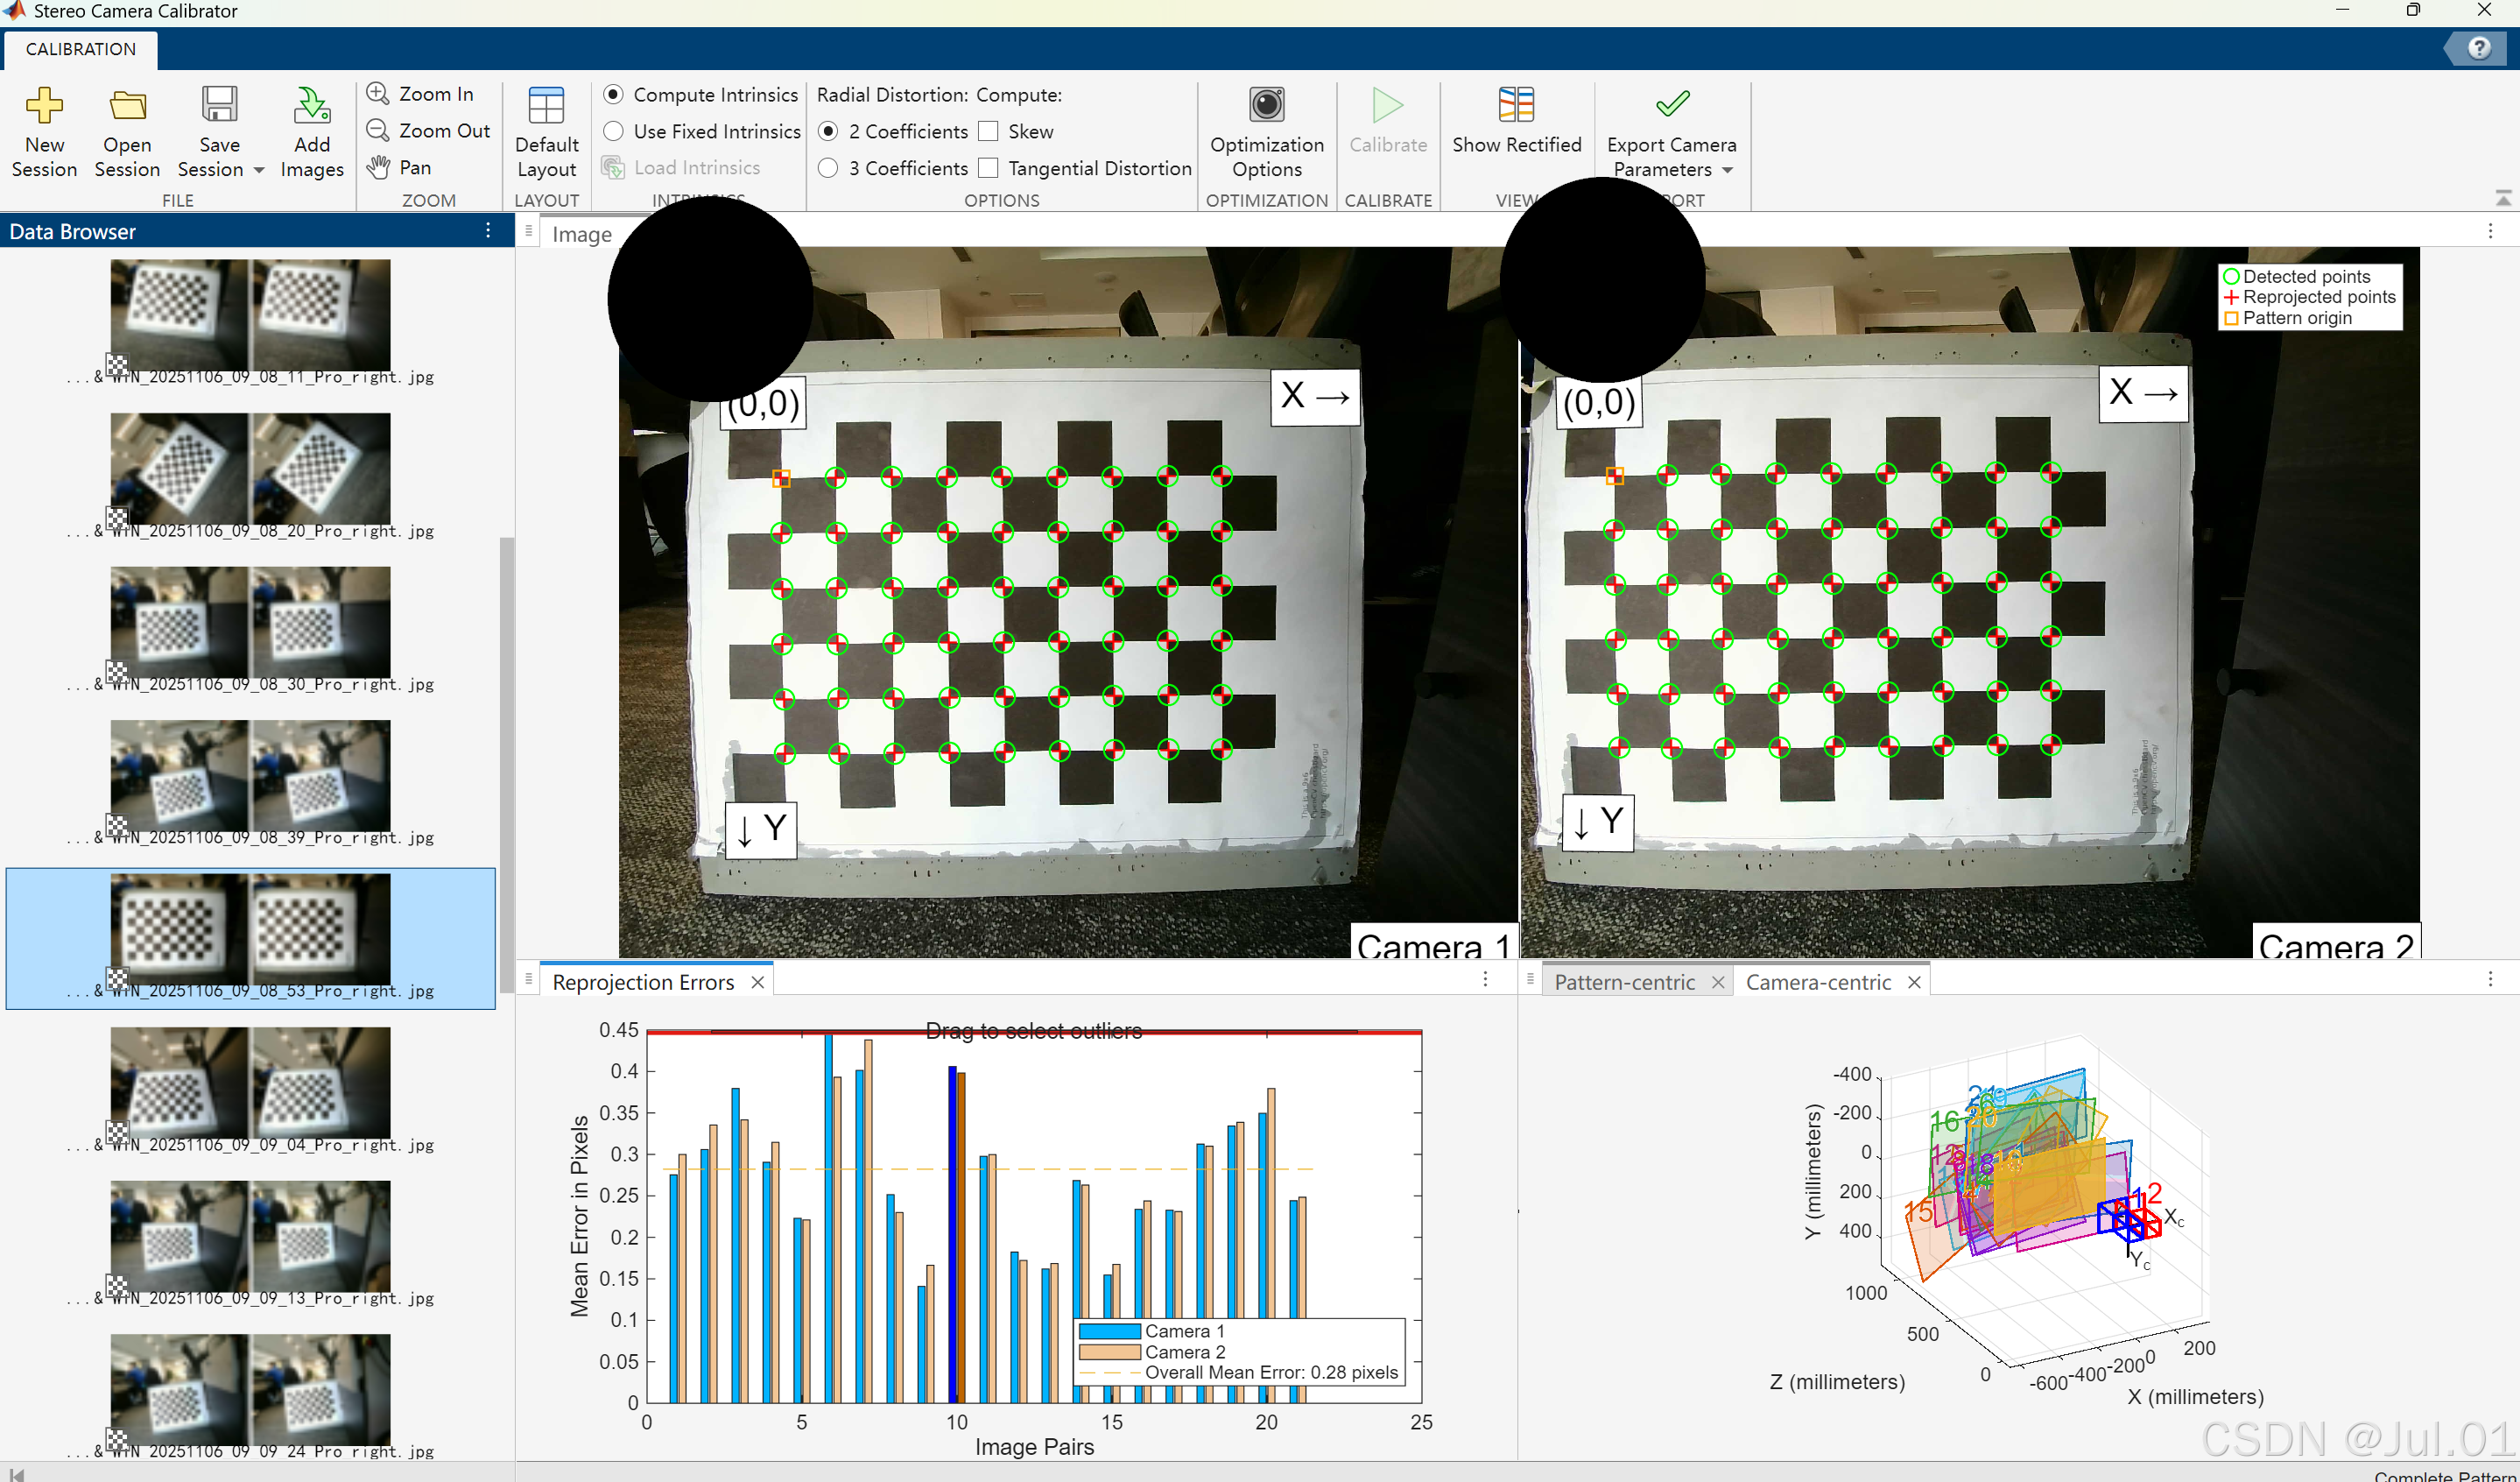Viewport: 2520px width, 1482px height.
Task: Enable the Skew checkbox
Action: coord(988,131)
